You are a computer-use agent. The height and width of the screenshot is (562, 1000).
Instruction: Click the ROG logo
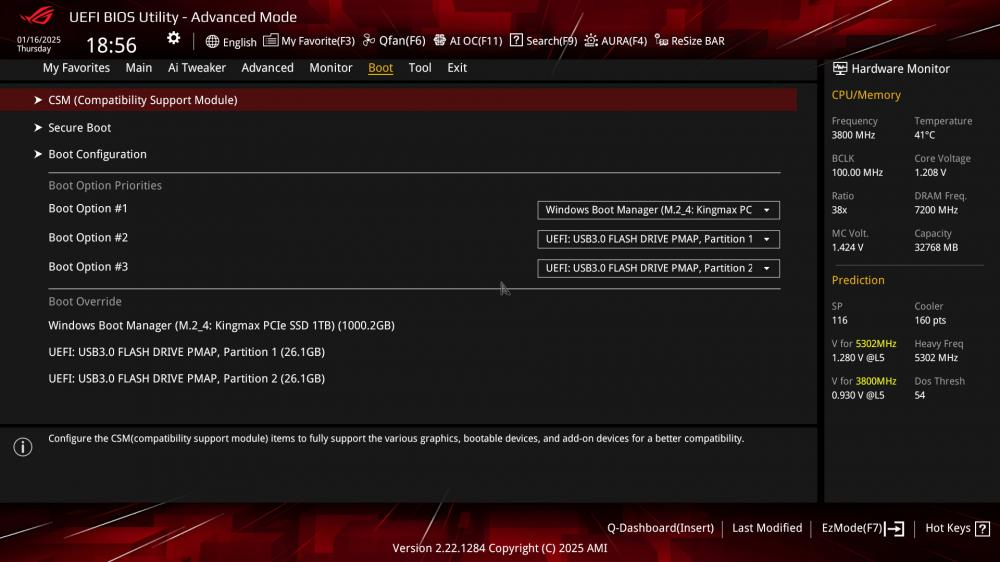(37, 15)
